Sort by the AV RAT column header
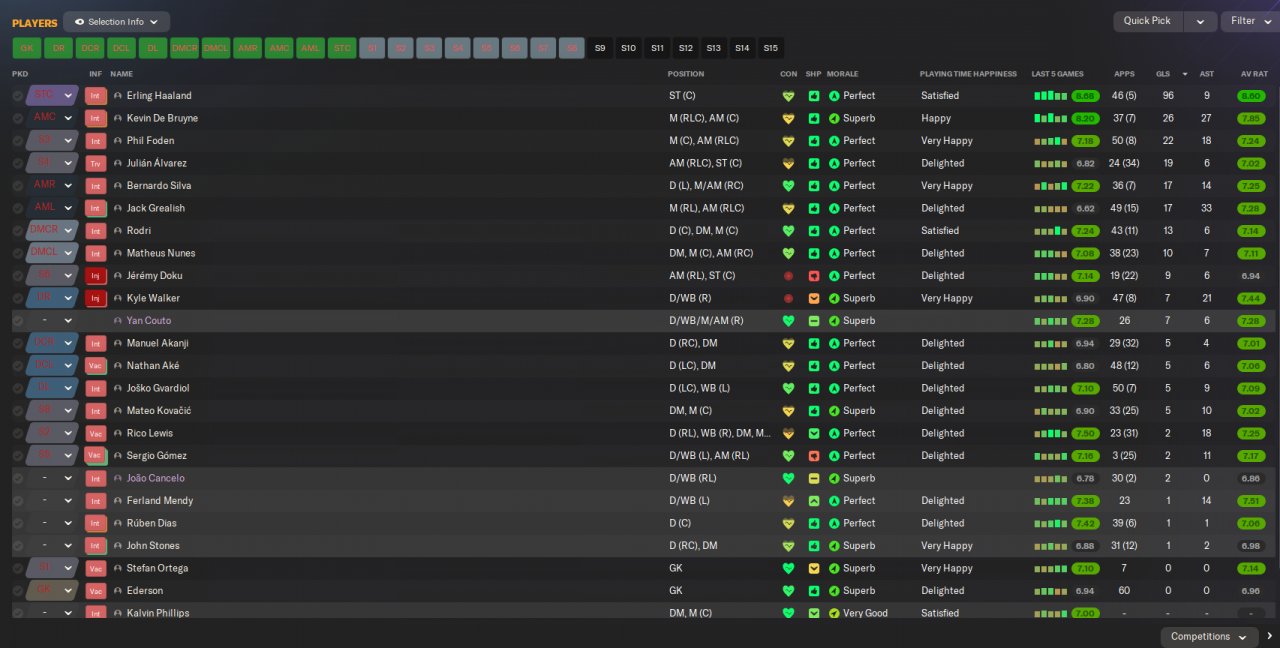Image resolution: width=1280 pixels, height=648 pixels. tap(1254, 74)
